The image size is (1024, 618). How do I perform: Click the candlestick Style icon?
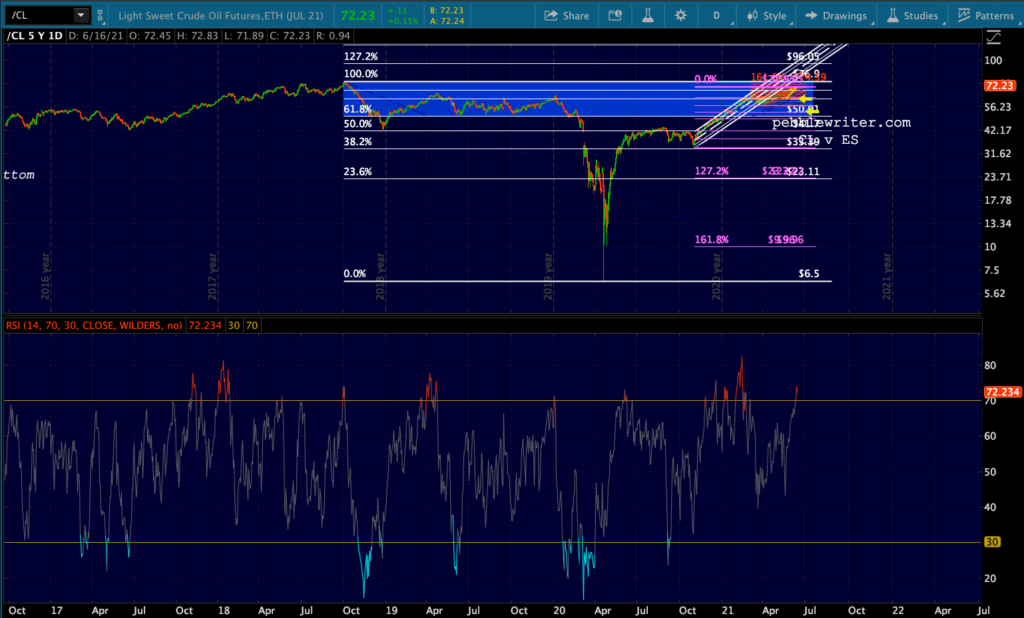point(751,15)
